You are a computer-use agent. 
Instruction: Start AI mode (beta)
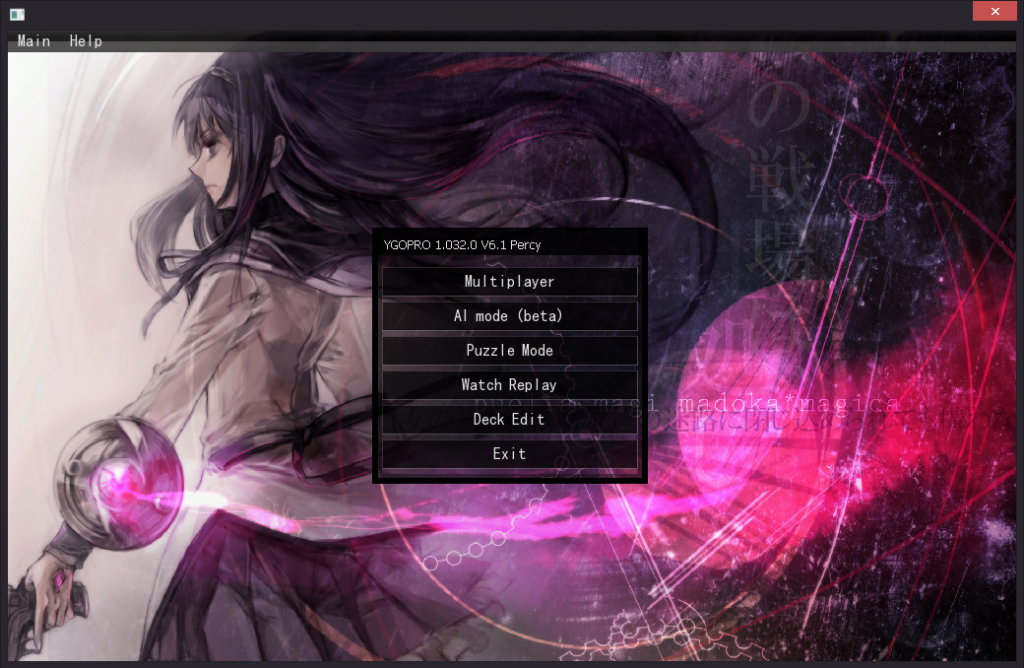coord(509,316)
